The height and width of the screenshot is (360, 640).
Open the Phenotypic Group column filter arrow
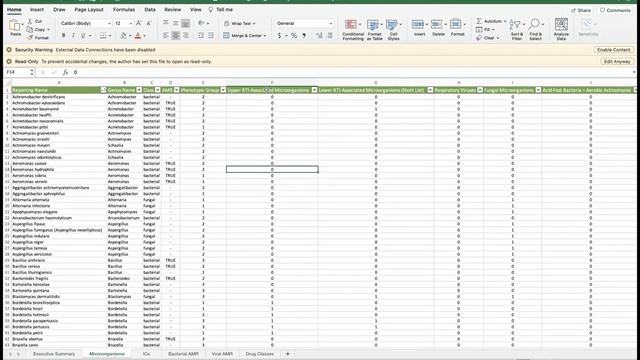point(223,90)
